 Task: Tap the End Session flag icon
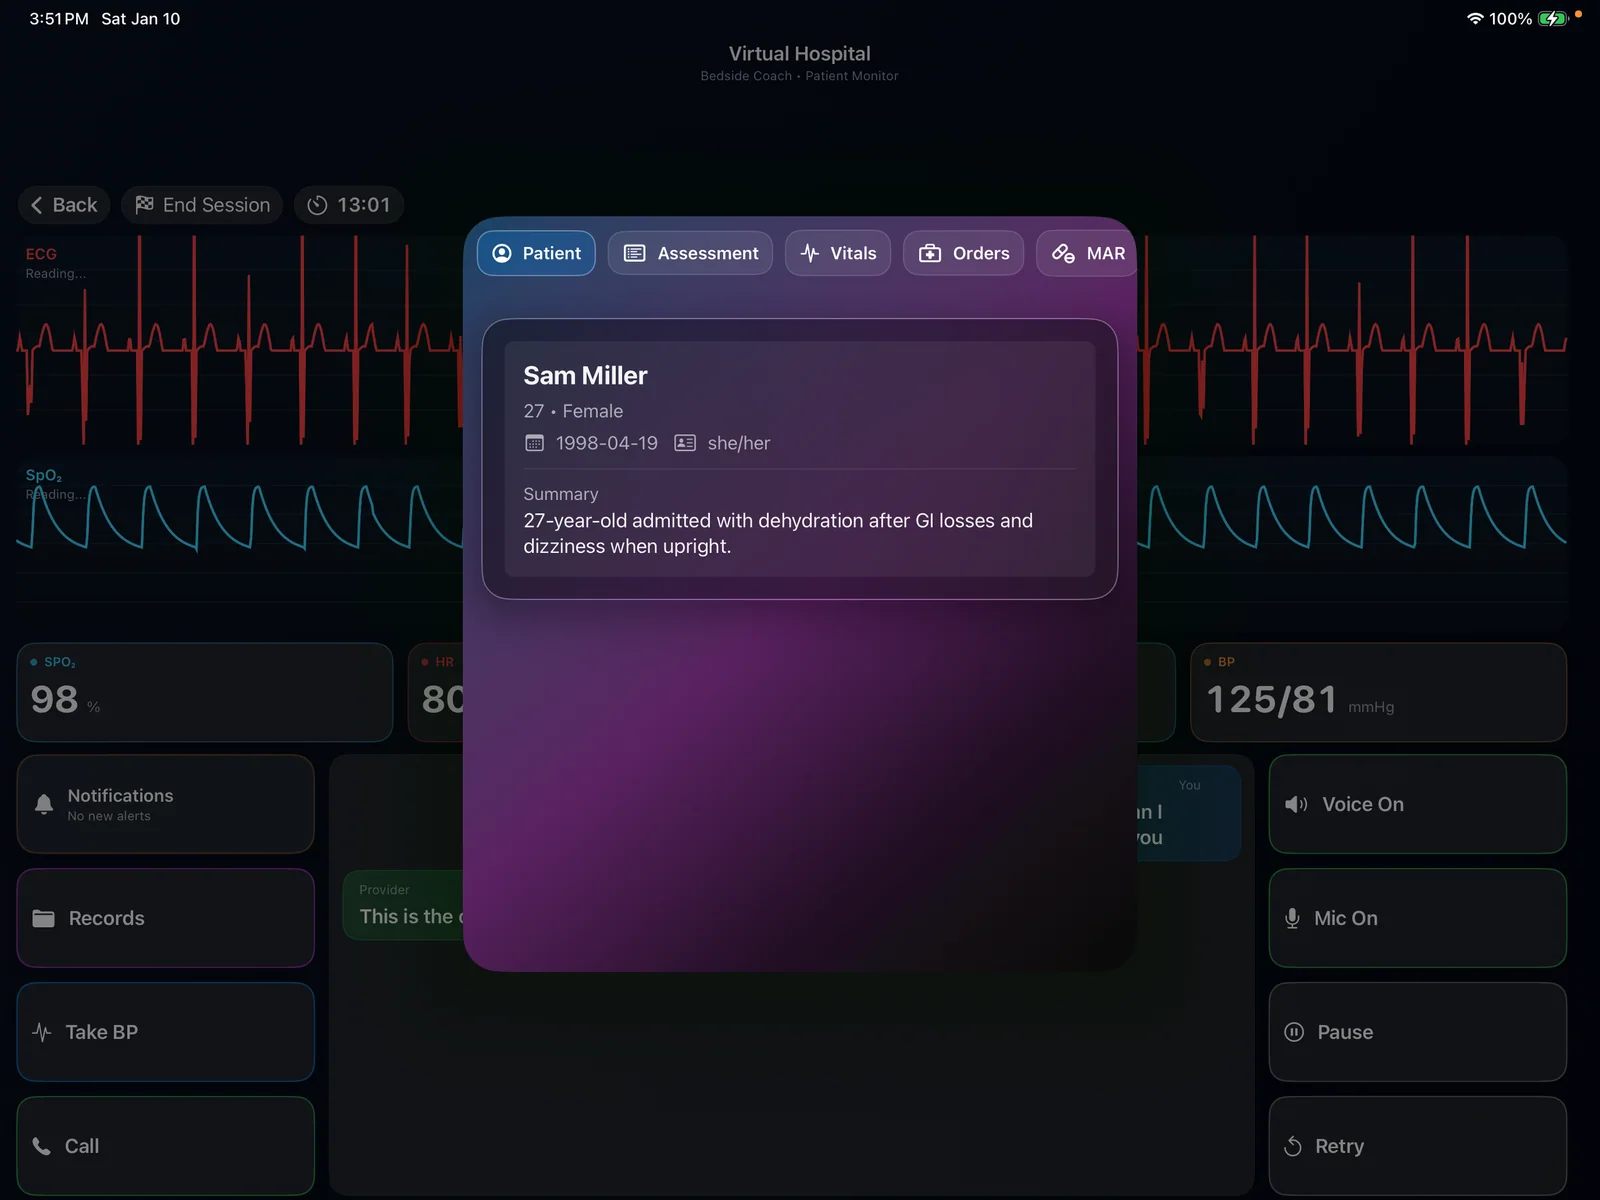pyautogui.click(x=144, y=204)
